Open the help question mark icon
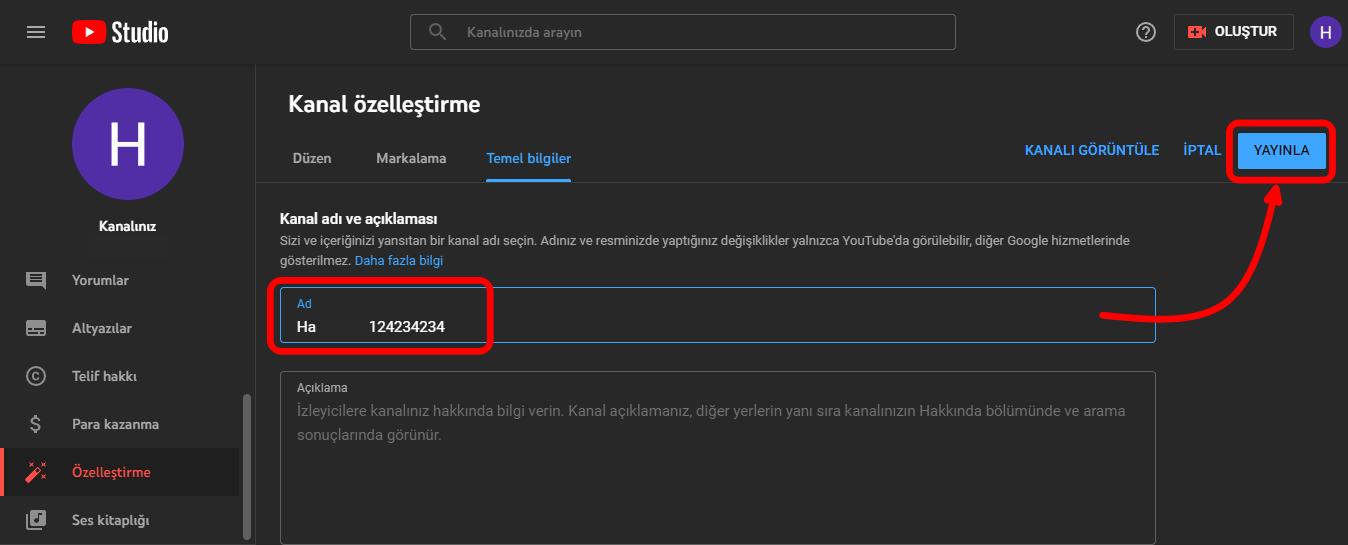Image resolution: width=1348 pixels, height=545 pixels. 1146,32
